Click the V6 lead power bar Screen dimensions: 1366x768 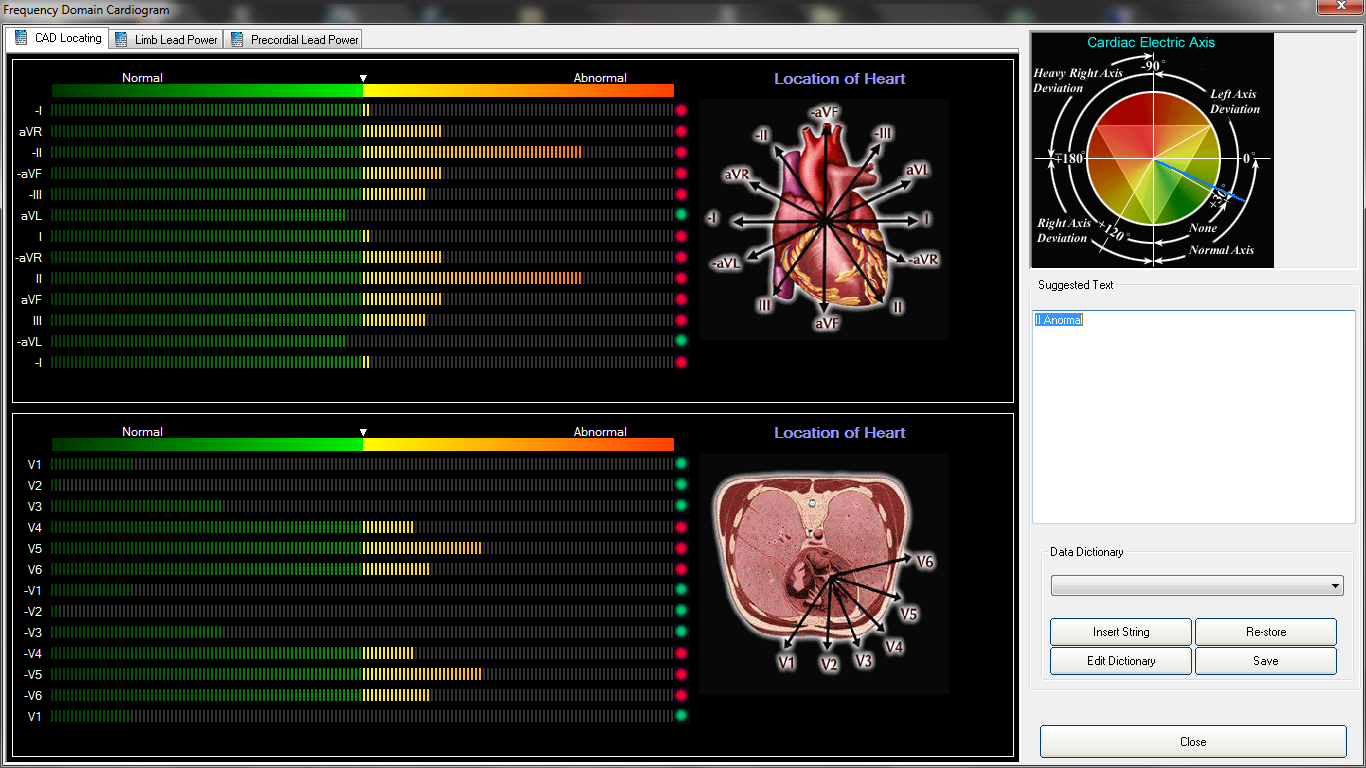click(x=362, y=569)
